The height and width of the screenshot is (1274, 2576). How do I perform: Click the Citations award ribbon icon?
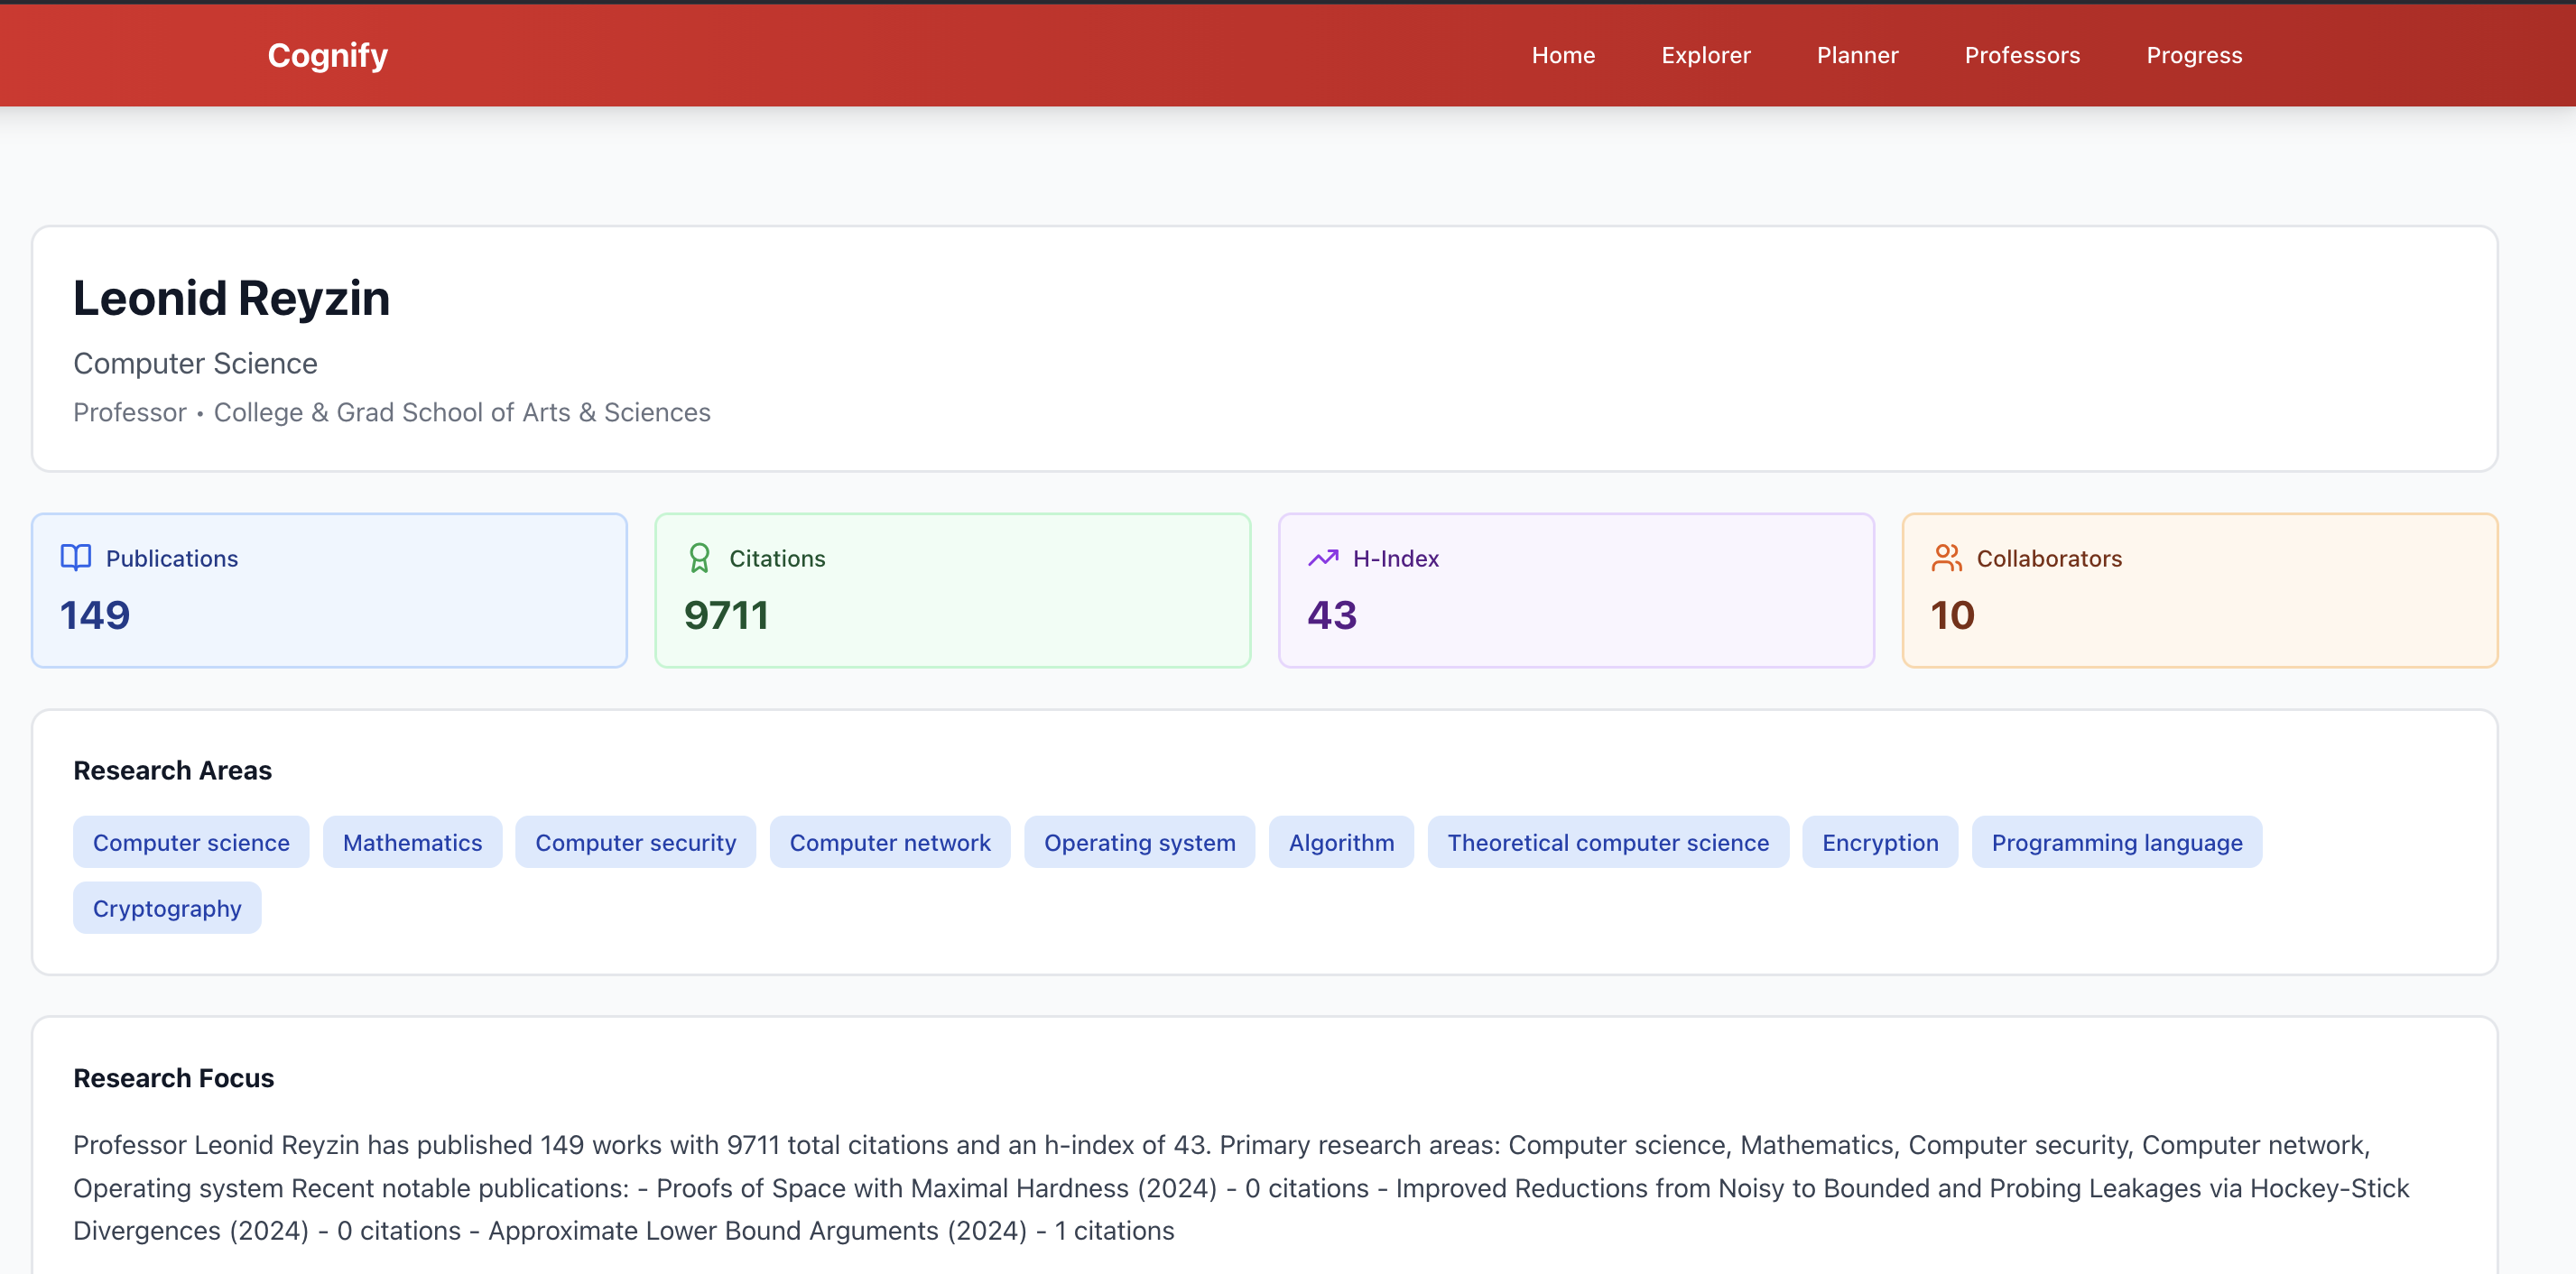point(699,558)
